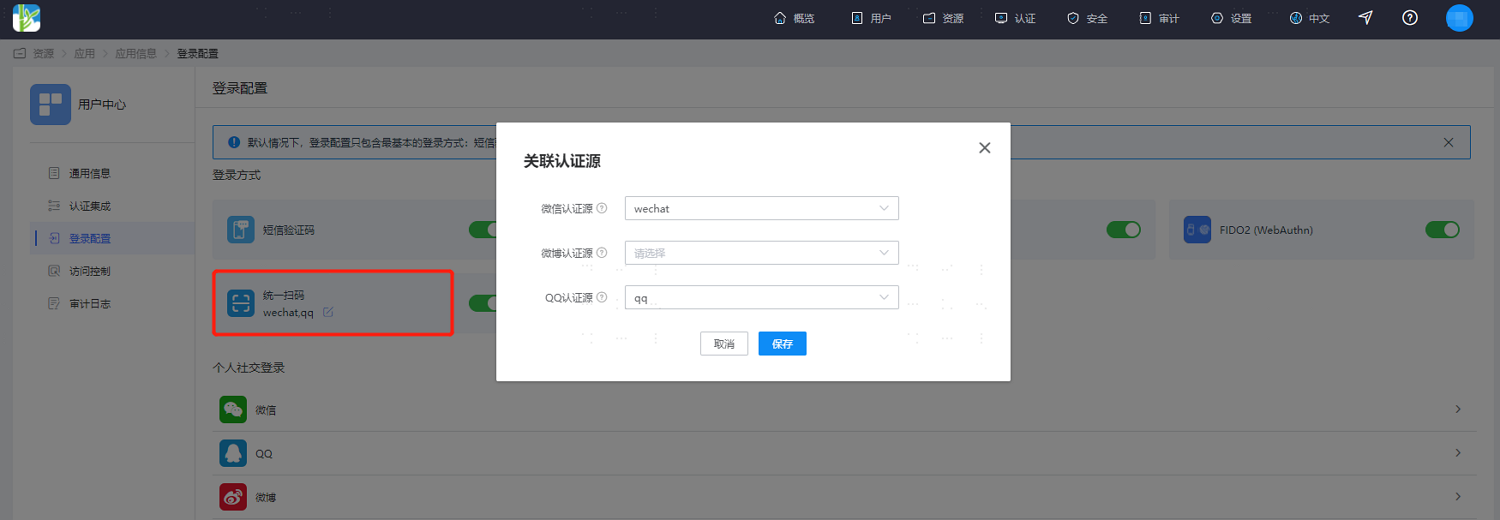The width and height of the screenshot is (1500, 520).
Task: Click the app logo in top-left corner
Action: click(27, 18)
